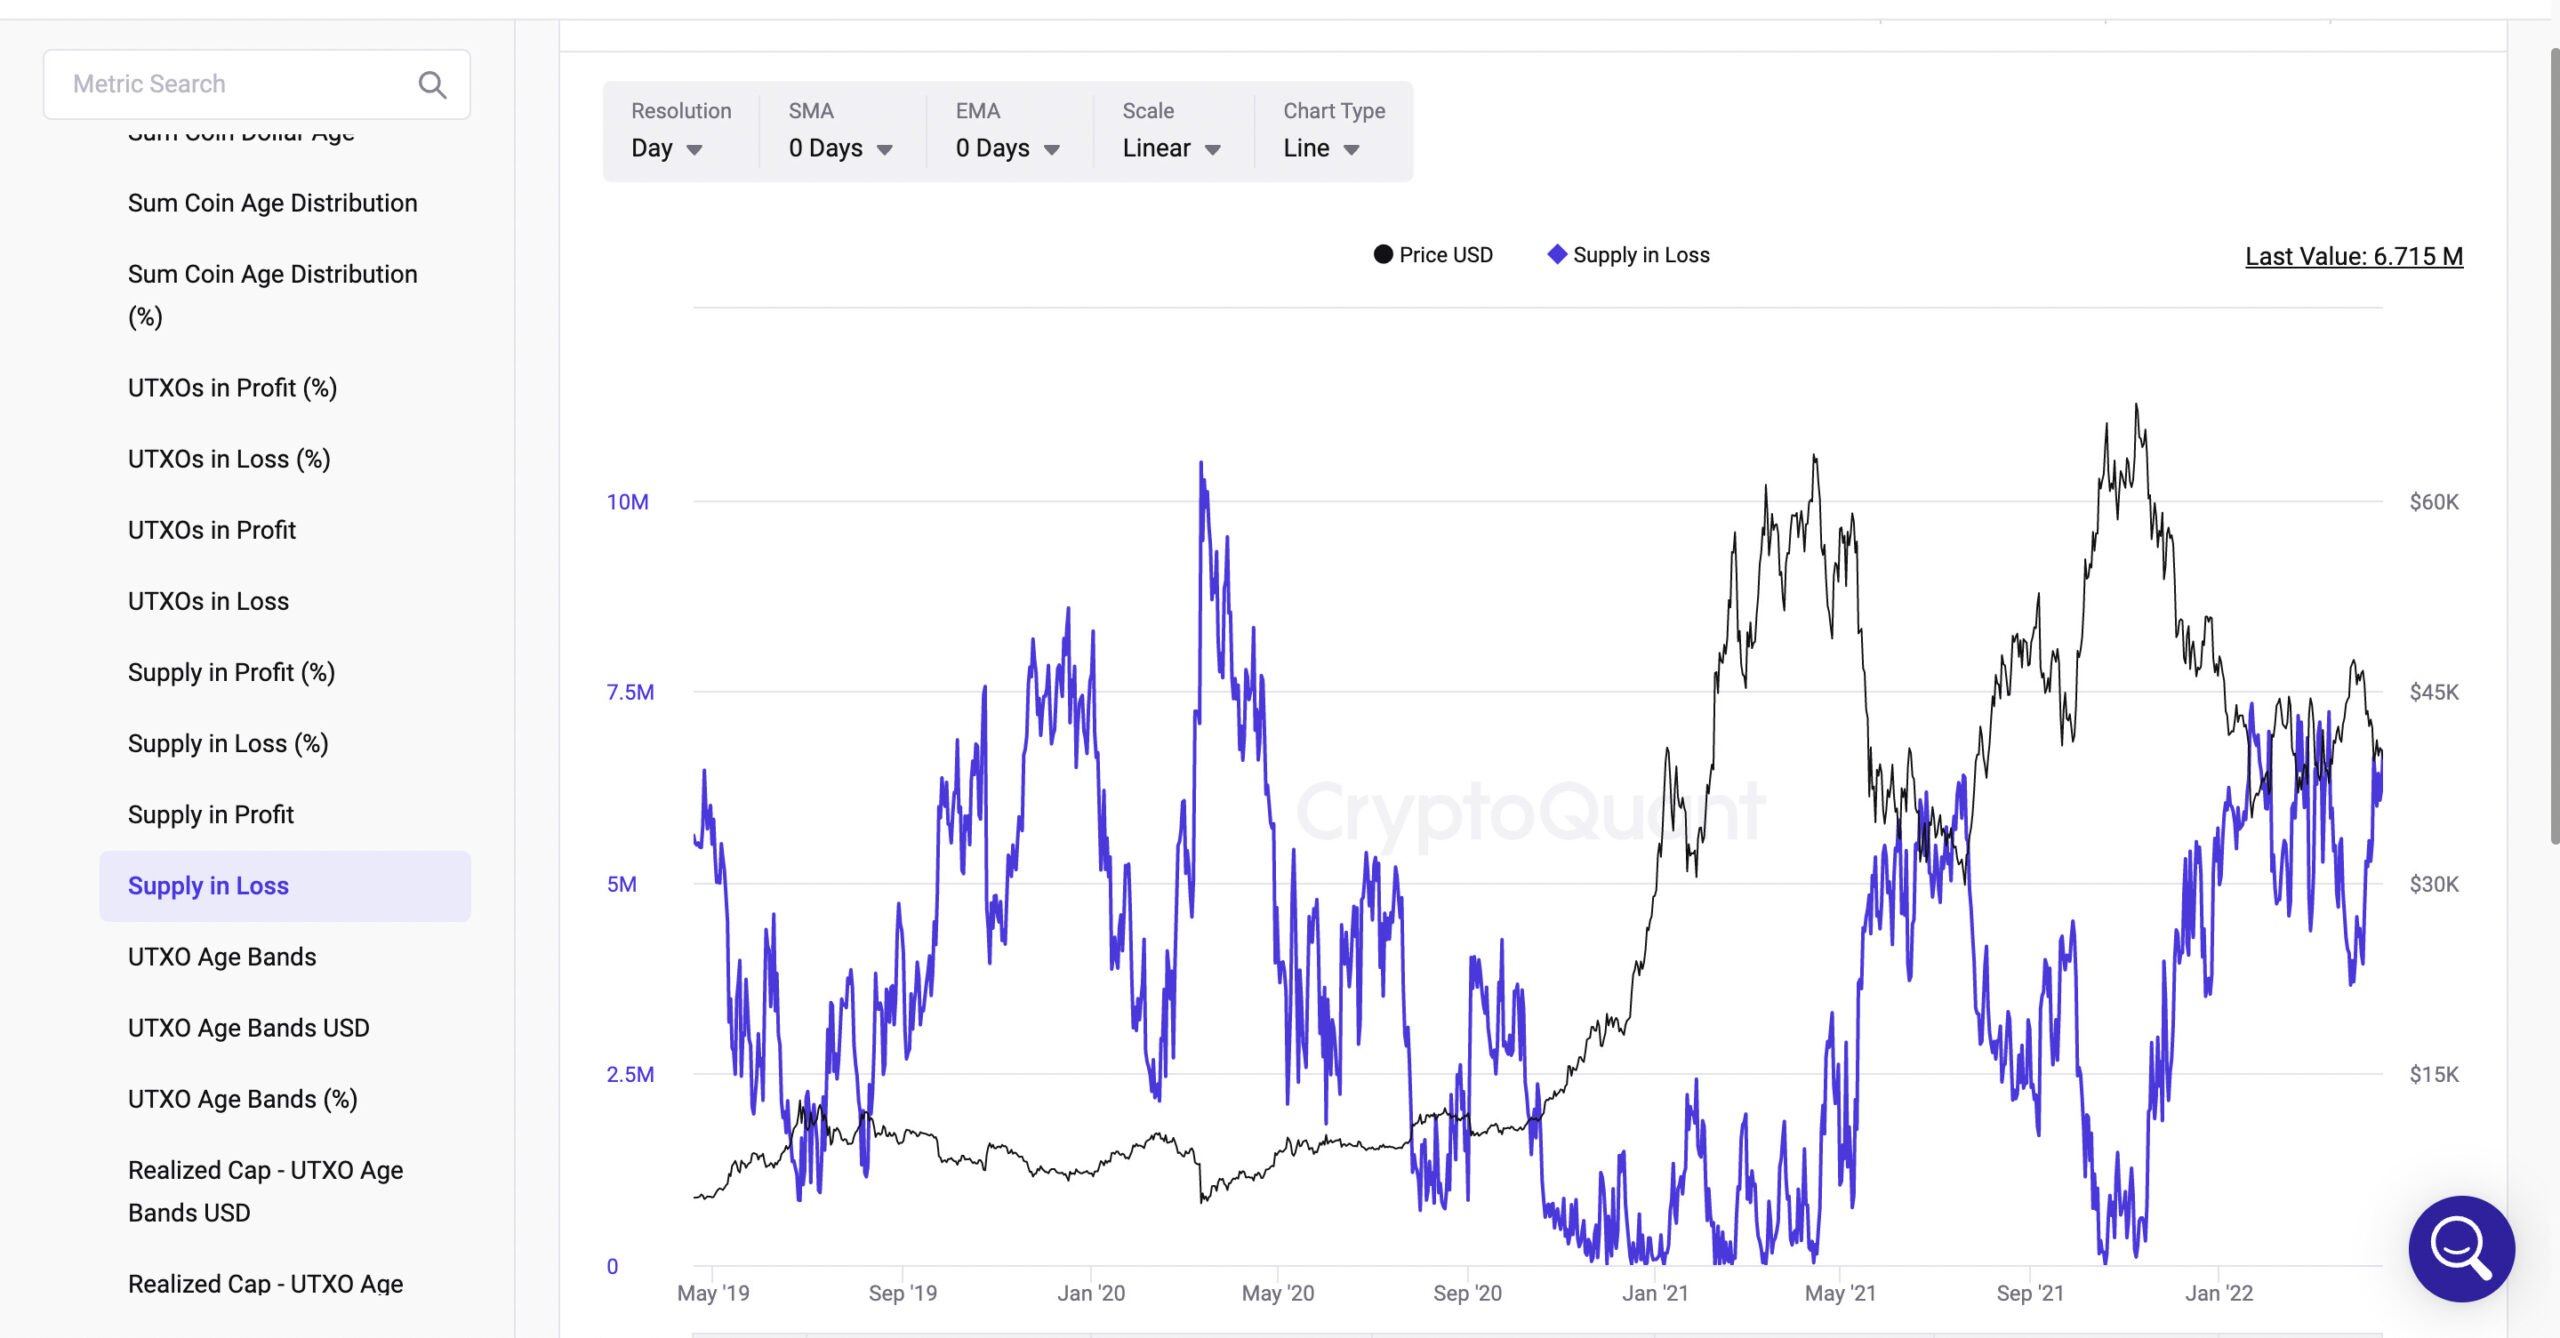Open Supply in Profit metric
Viewport: 2560px width, 1338px height.
pos(211,814)
